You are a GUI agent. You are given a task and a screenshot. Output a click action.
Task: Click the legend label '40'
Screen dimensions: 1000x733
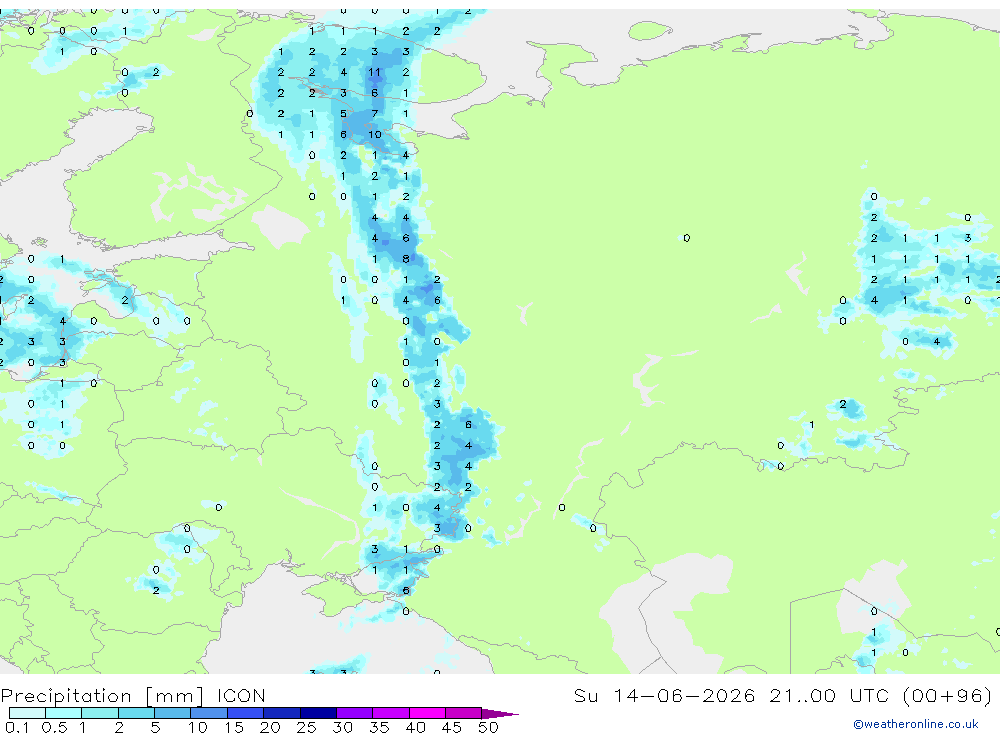[415, 727]
